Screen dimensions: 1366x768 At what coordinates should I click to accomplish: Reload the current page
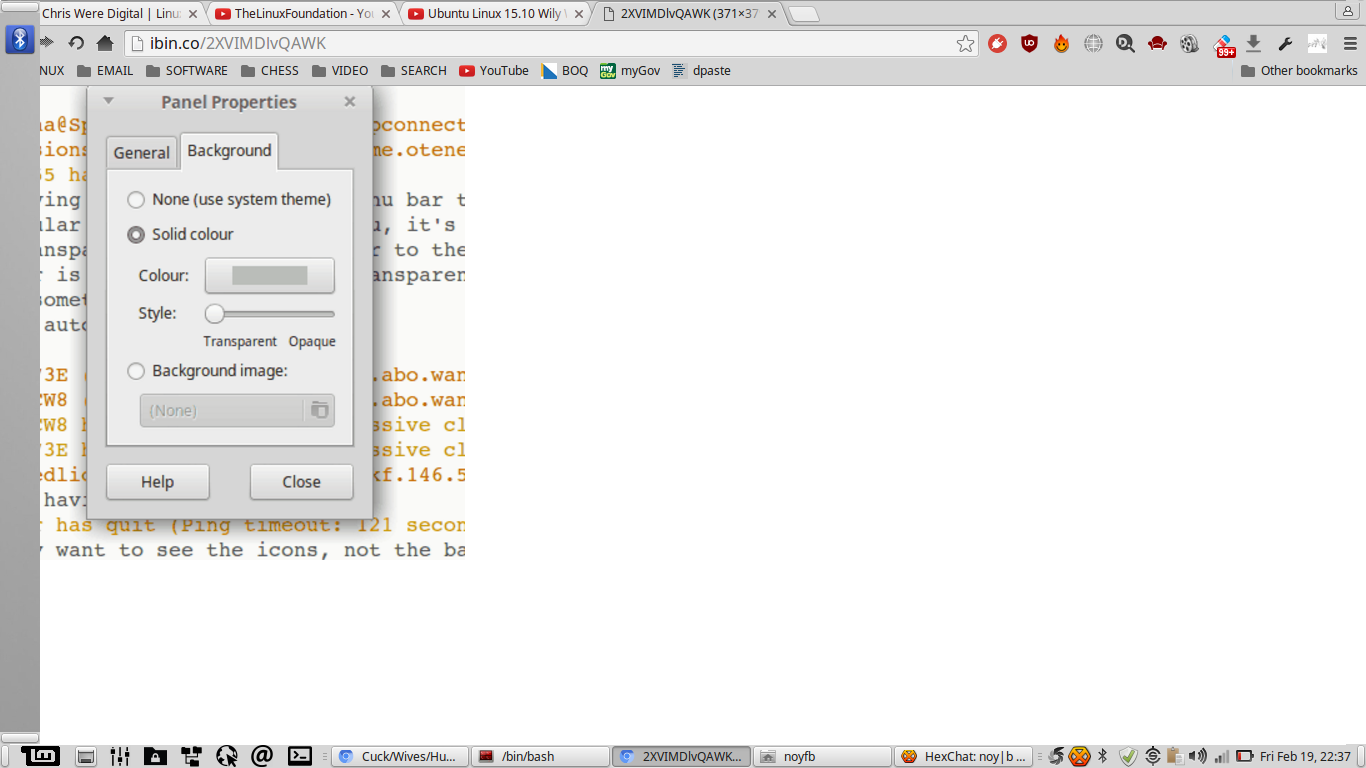coord(76,43)
